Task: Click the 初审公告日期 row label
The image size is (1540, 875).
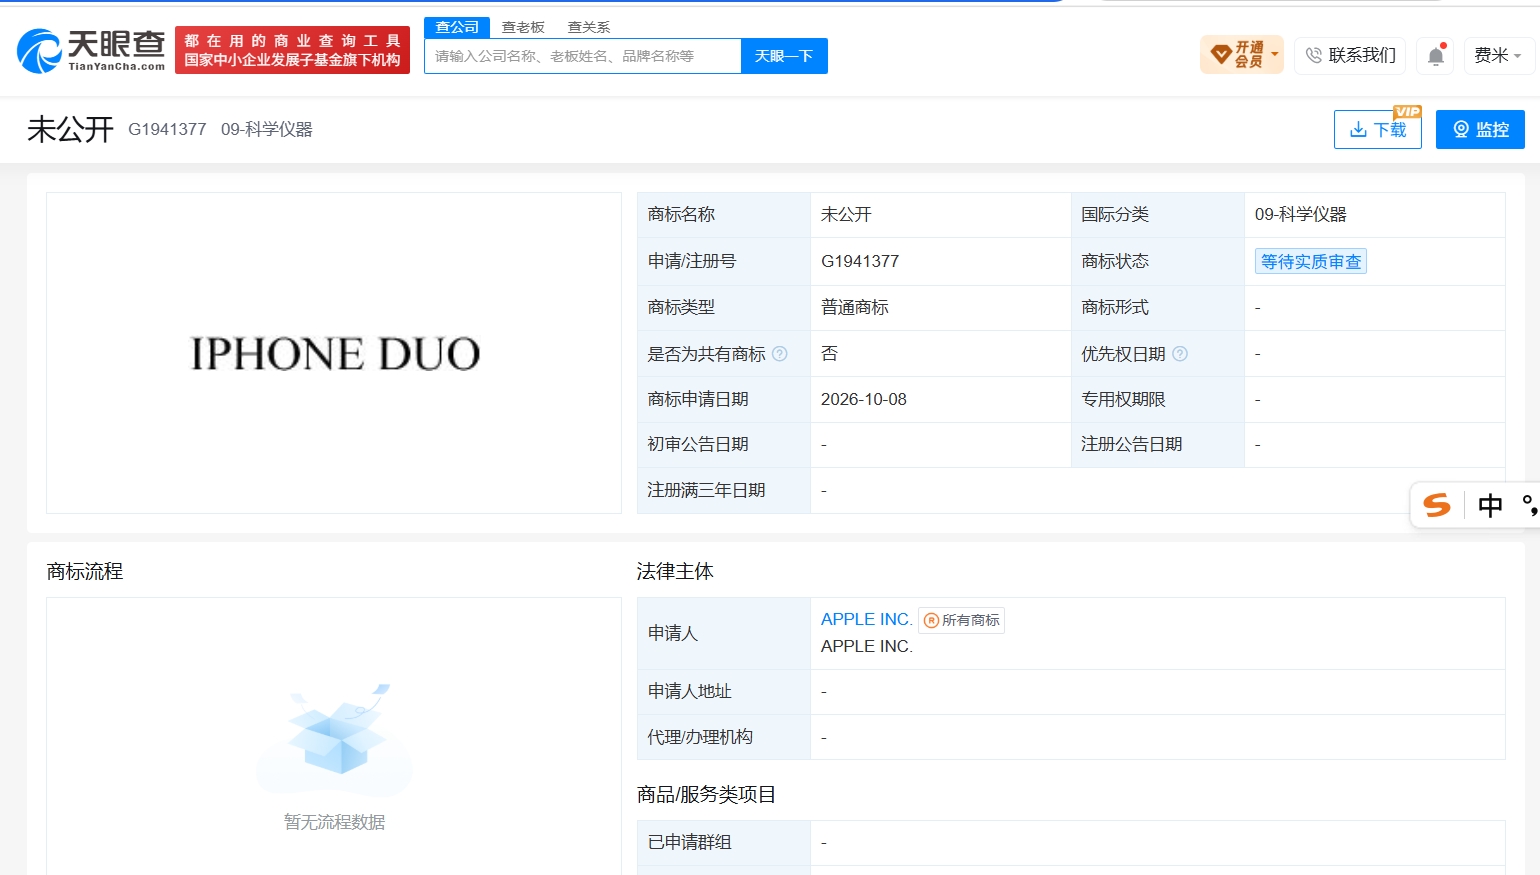Action: [x=698, y=444]
